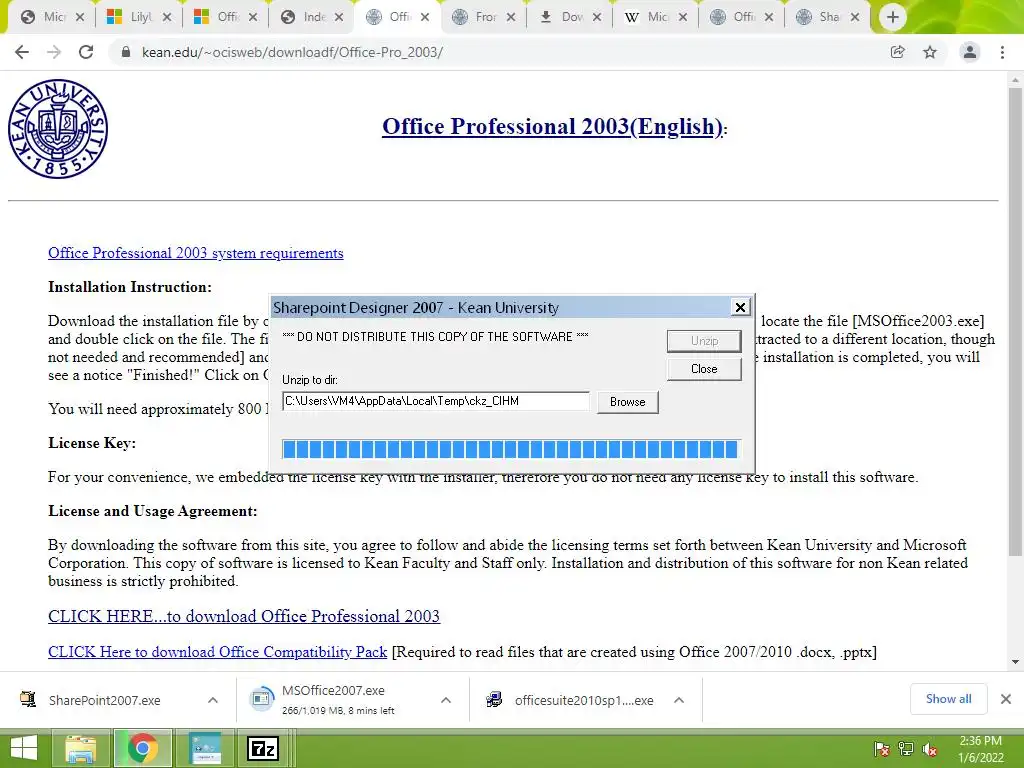
Task: Click the Chrome taskbar icon
Action: (x=142, y=748)
